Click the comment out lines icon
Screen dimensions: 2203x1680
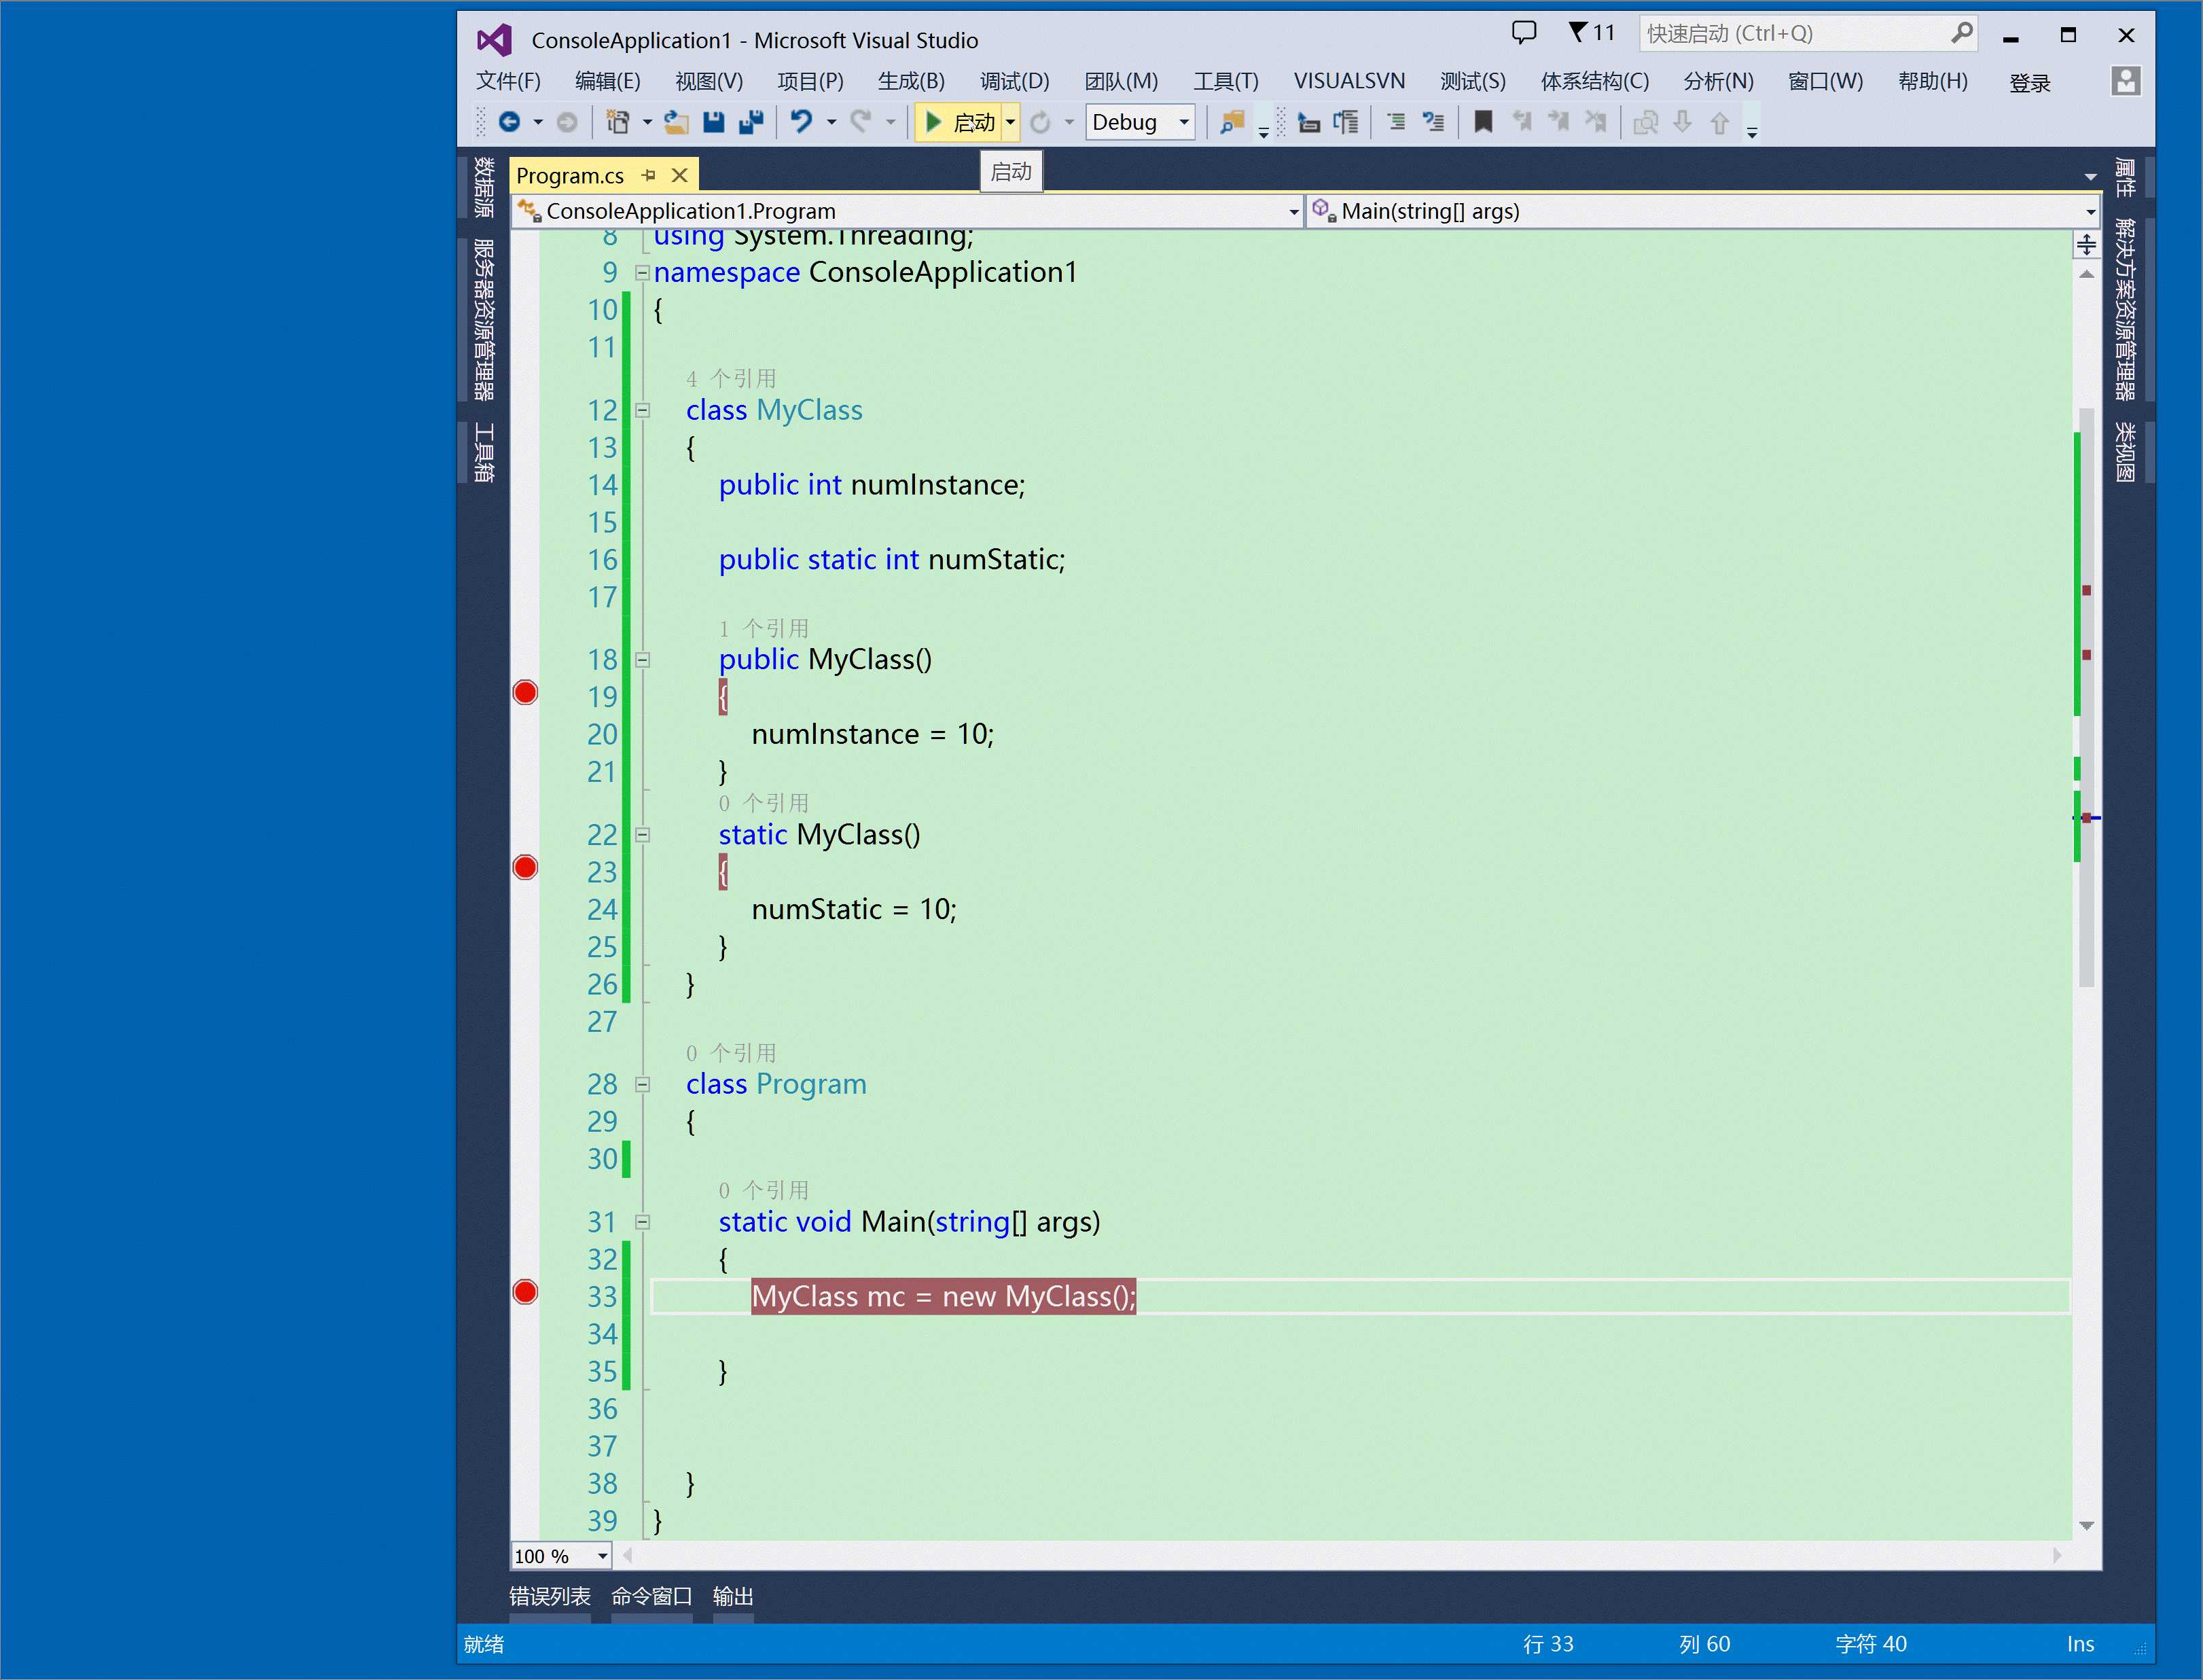tap(1396, 122)
